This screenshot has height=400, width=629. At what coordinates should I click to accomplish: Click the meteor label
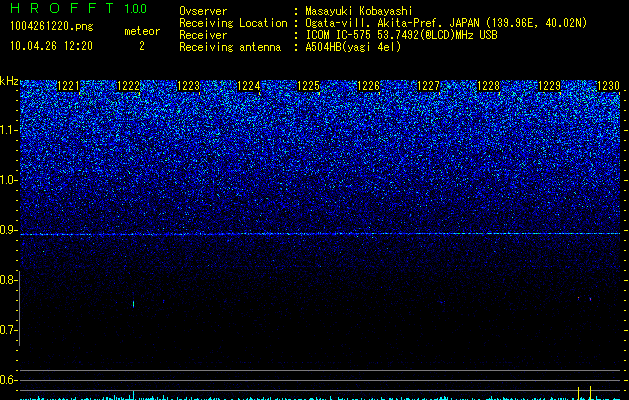click(x=142, y=31)
